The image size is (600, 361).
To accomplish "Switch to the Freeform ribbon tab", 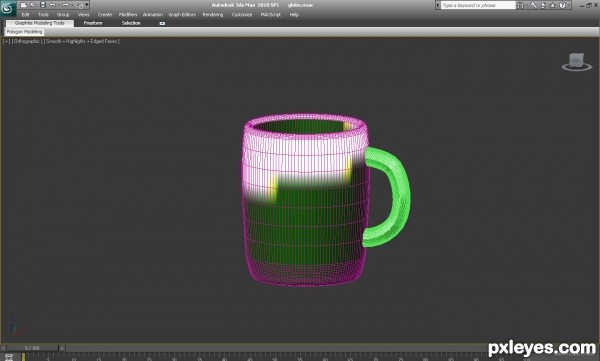I will [93, 23].
